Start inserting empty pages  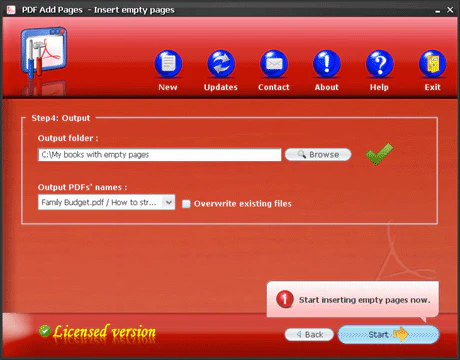388,334
